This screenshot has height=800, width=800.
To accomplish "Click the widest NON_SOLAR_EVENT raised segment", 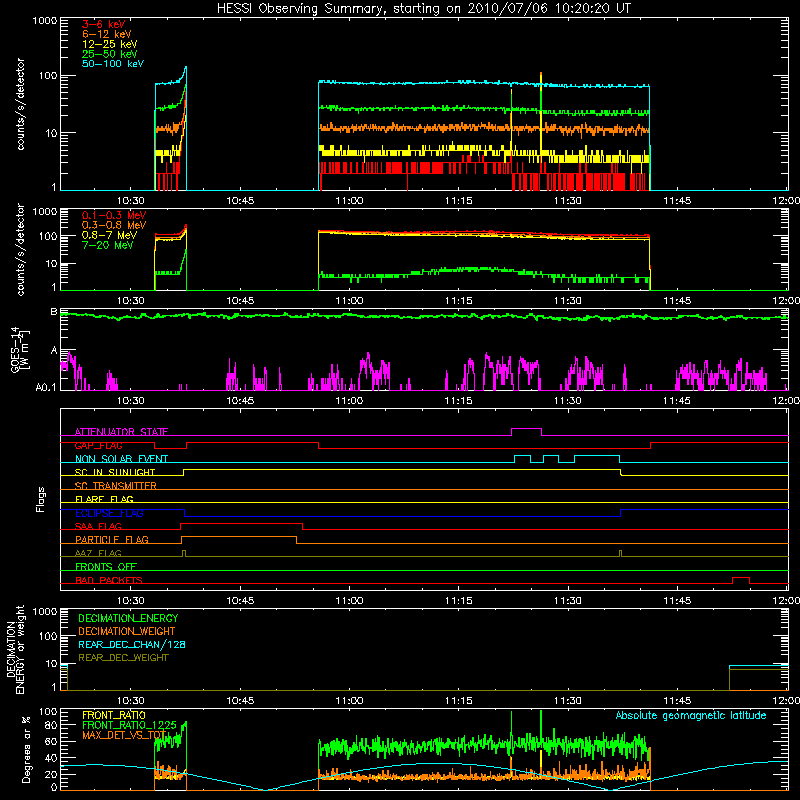I will (597, 456).
